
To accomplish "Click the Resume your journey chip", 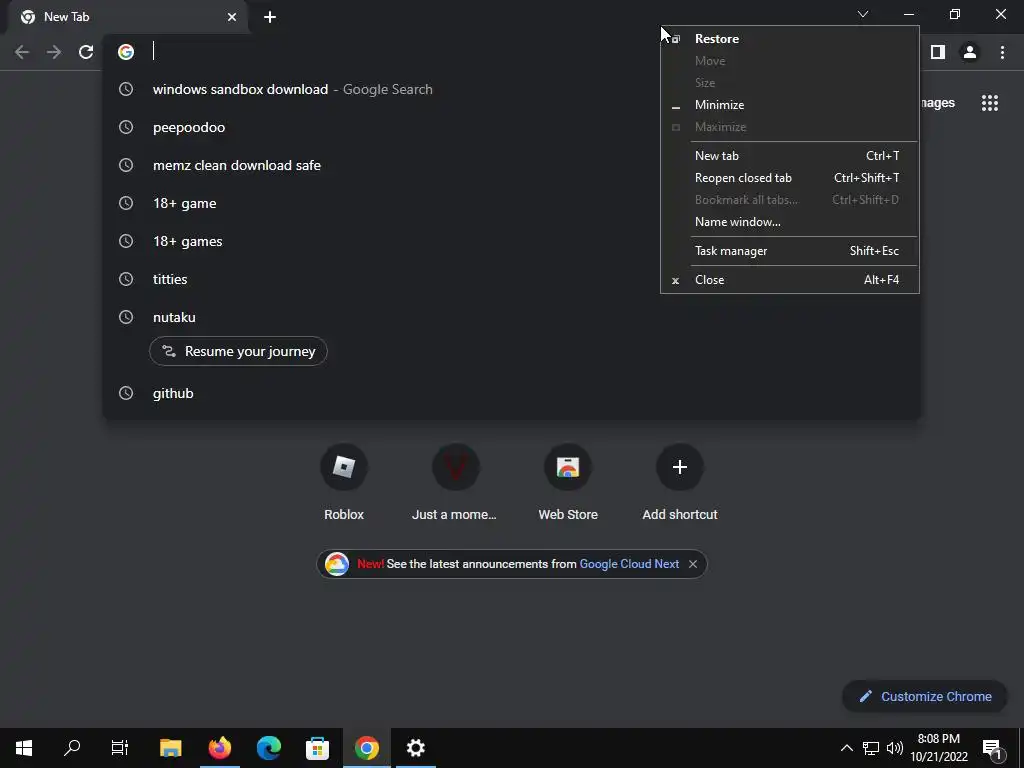I will tap(238, 351).
